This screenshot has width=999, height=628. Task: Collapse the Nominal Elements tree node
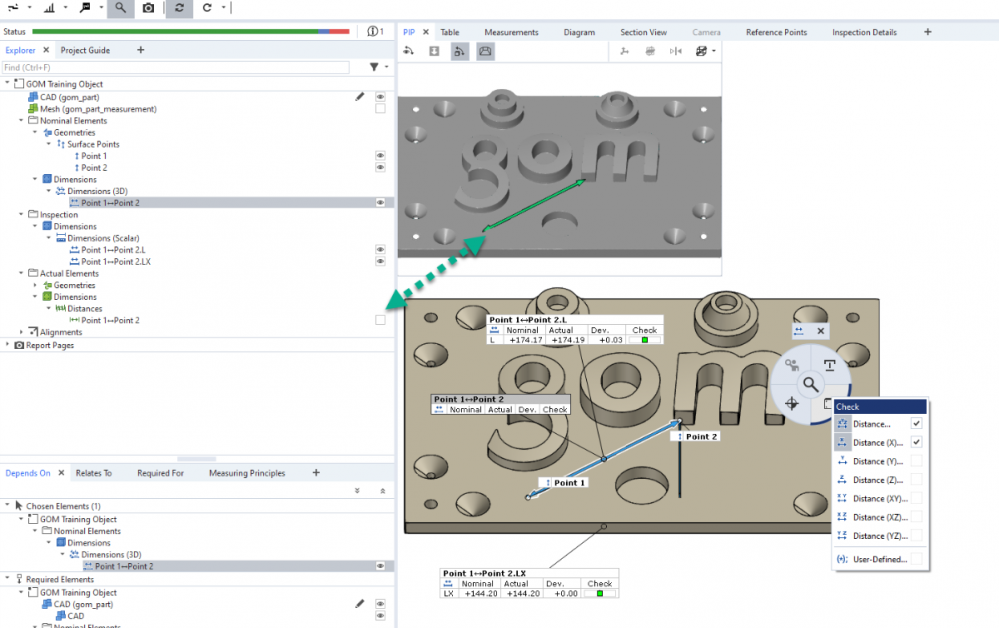point(21,121)
